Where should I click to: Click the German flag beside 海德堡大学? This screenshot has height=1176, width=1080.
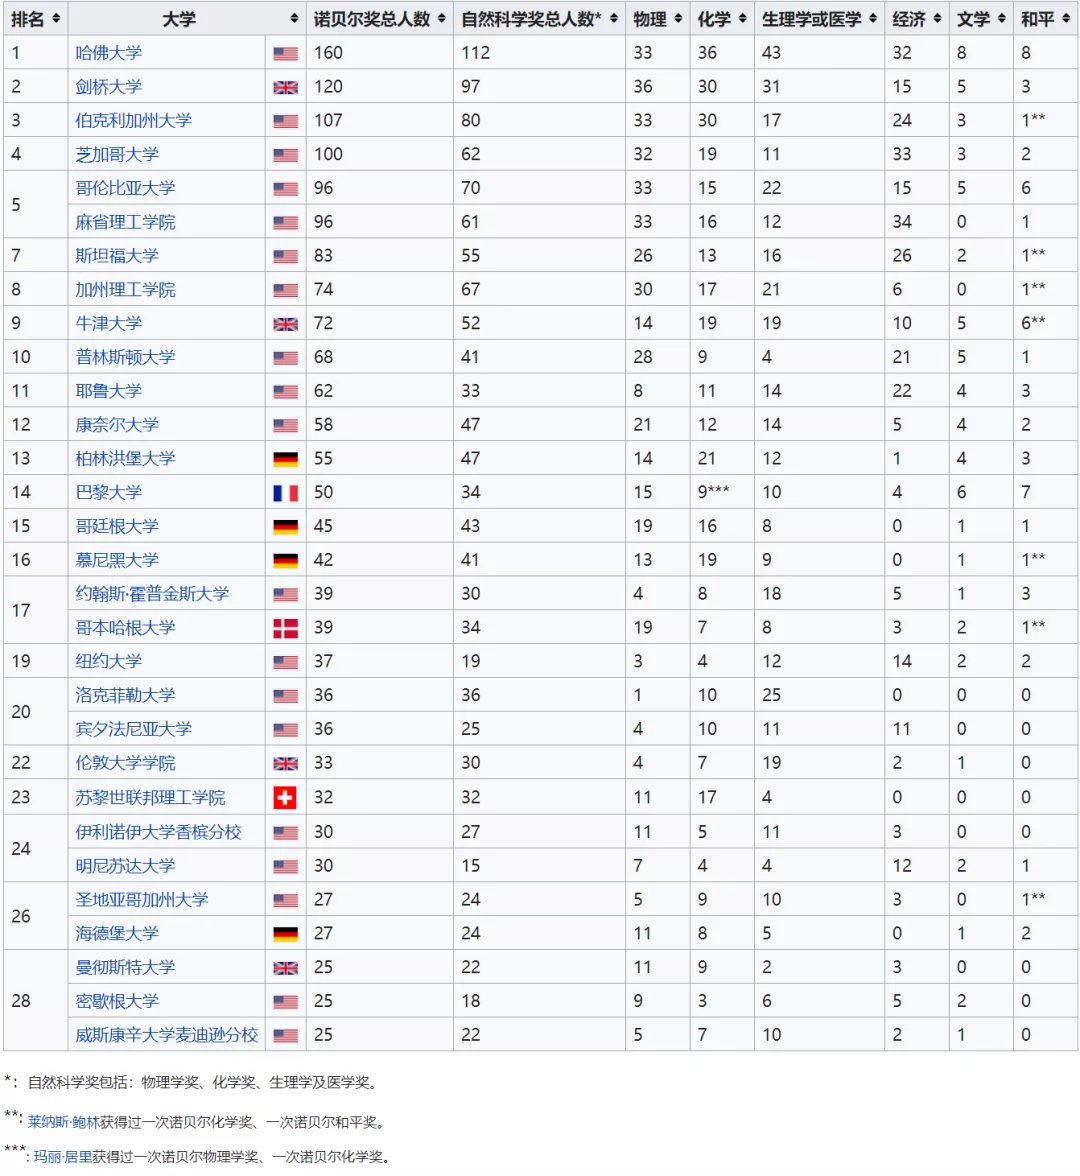tap(285, 934)
